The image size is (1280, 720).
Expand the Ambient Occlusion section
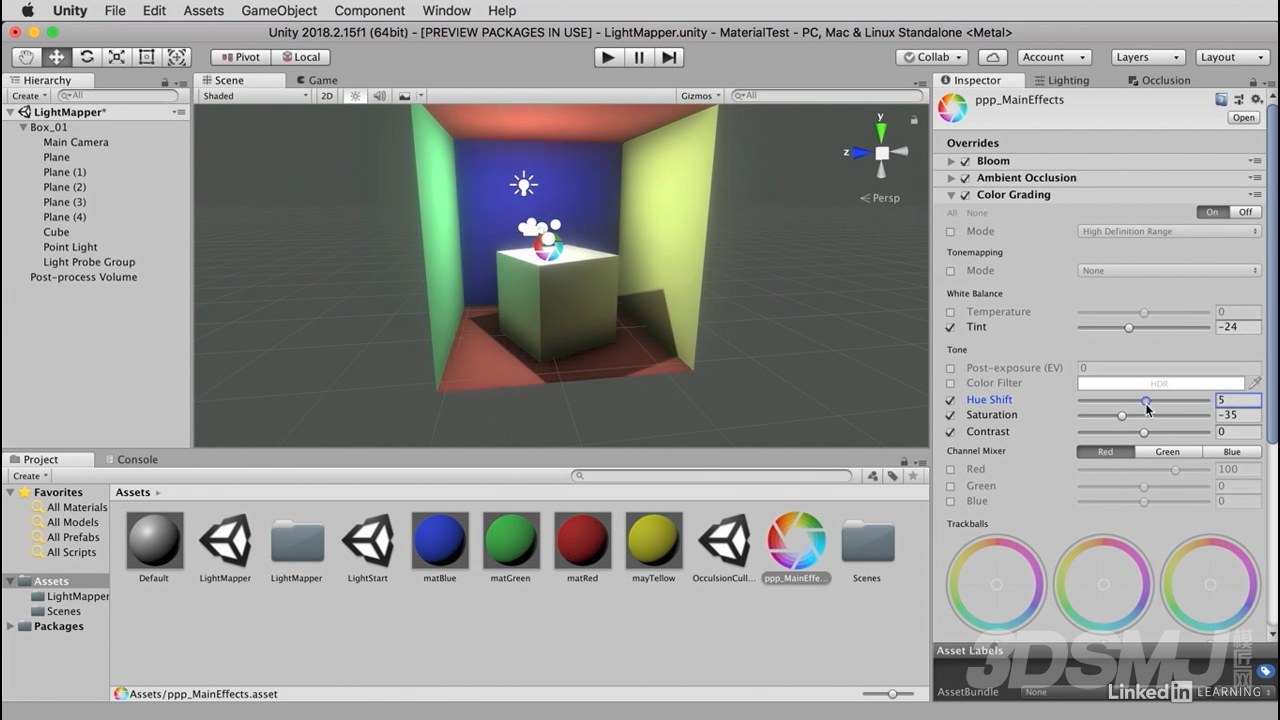tap(951, 178)
